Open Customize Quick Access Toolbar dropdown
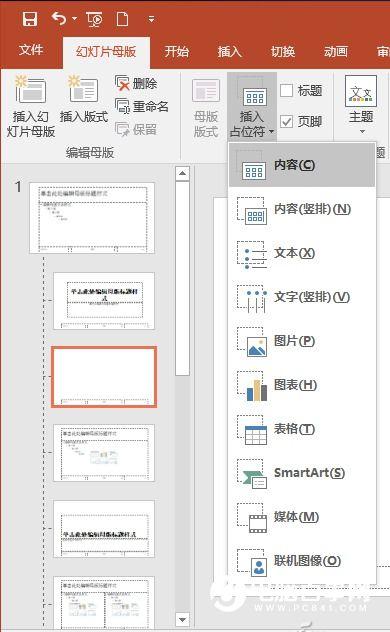Screen dimensions: 390x632 pyautogui.click(x=151, y=19)
